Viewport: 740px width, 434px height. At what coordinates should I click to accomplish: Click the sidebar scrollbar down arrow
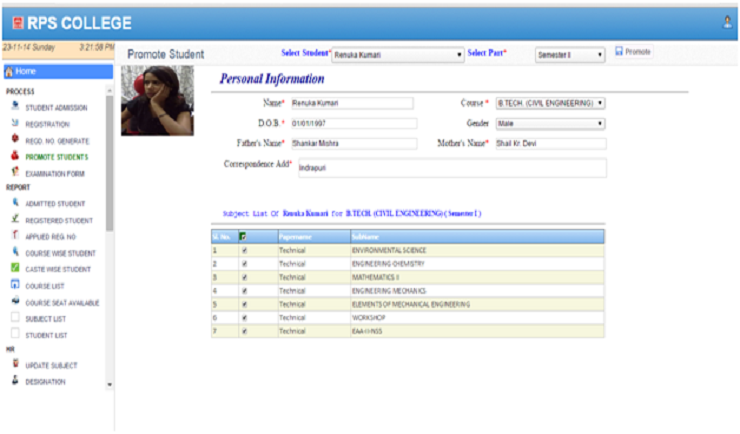pos(110,385)
